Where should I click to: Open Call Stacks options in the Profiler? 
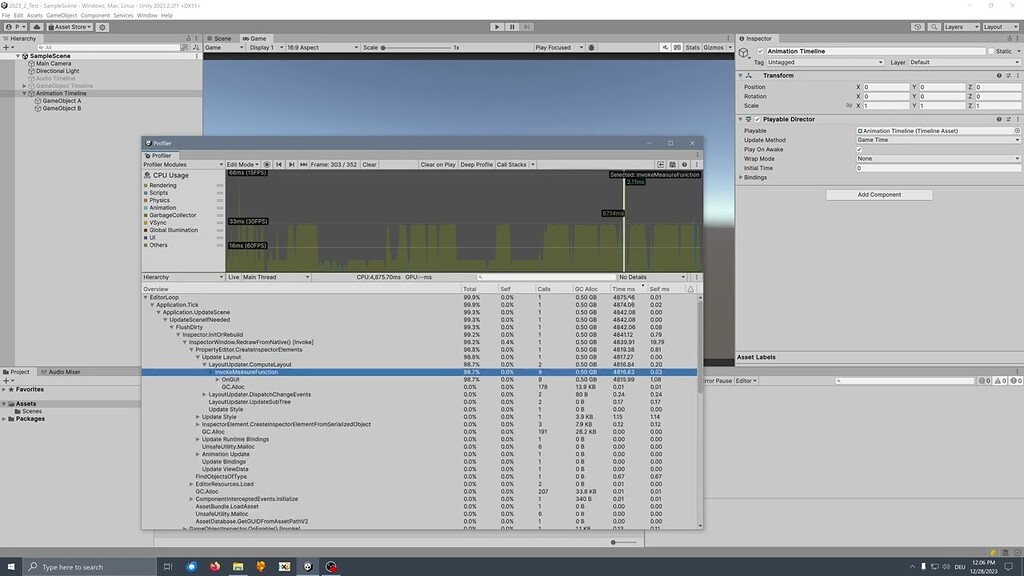coord(513,164)
